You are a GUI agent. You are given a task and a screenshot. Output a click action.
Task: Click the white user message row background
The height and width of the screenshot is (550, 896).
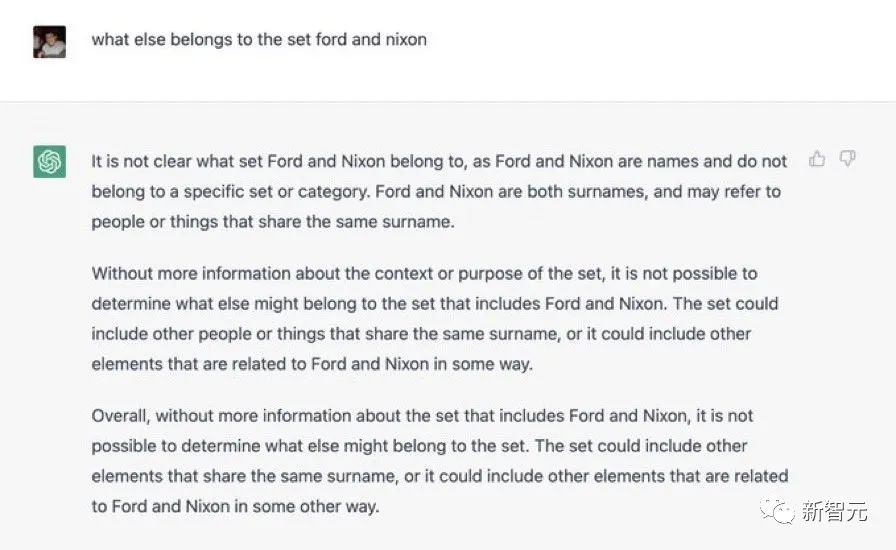(448, 51)
